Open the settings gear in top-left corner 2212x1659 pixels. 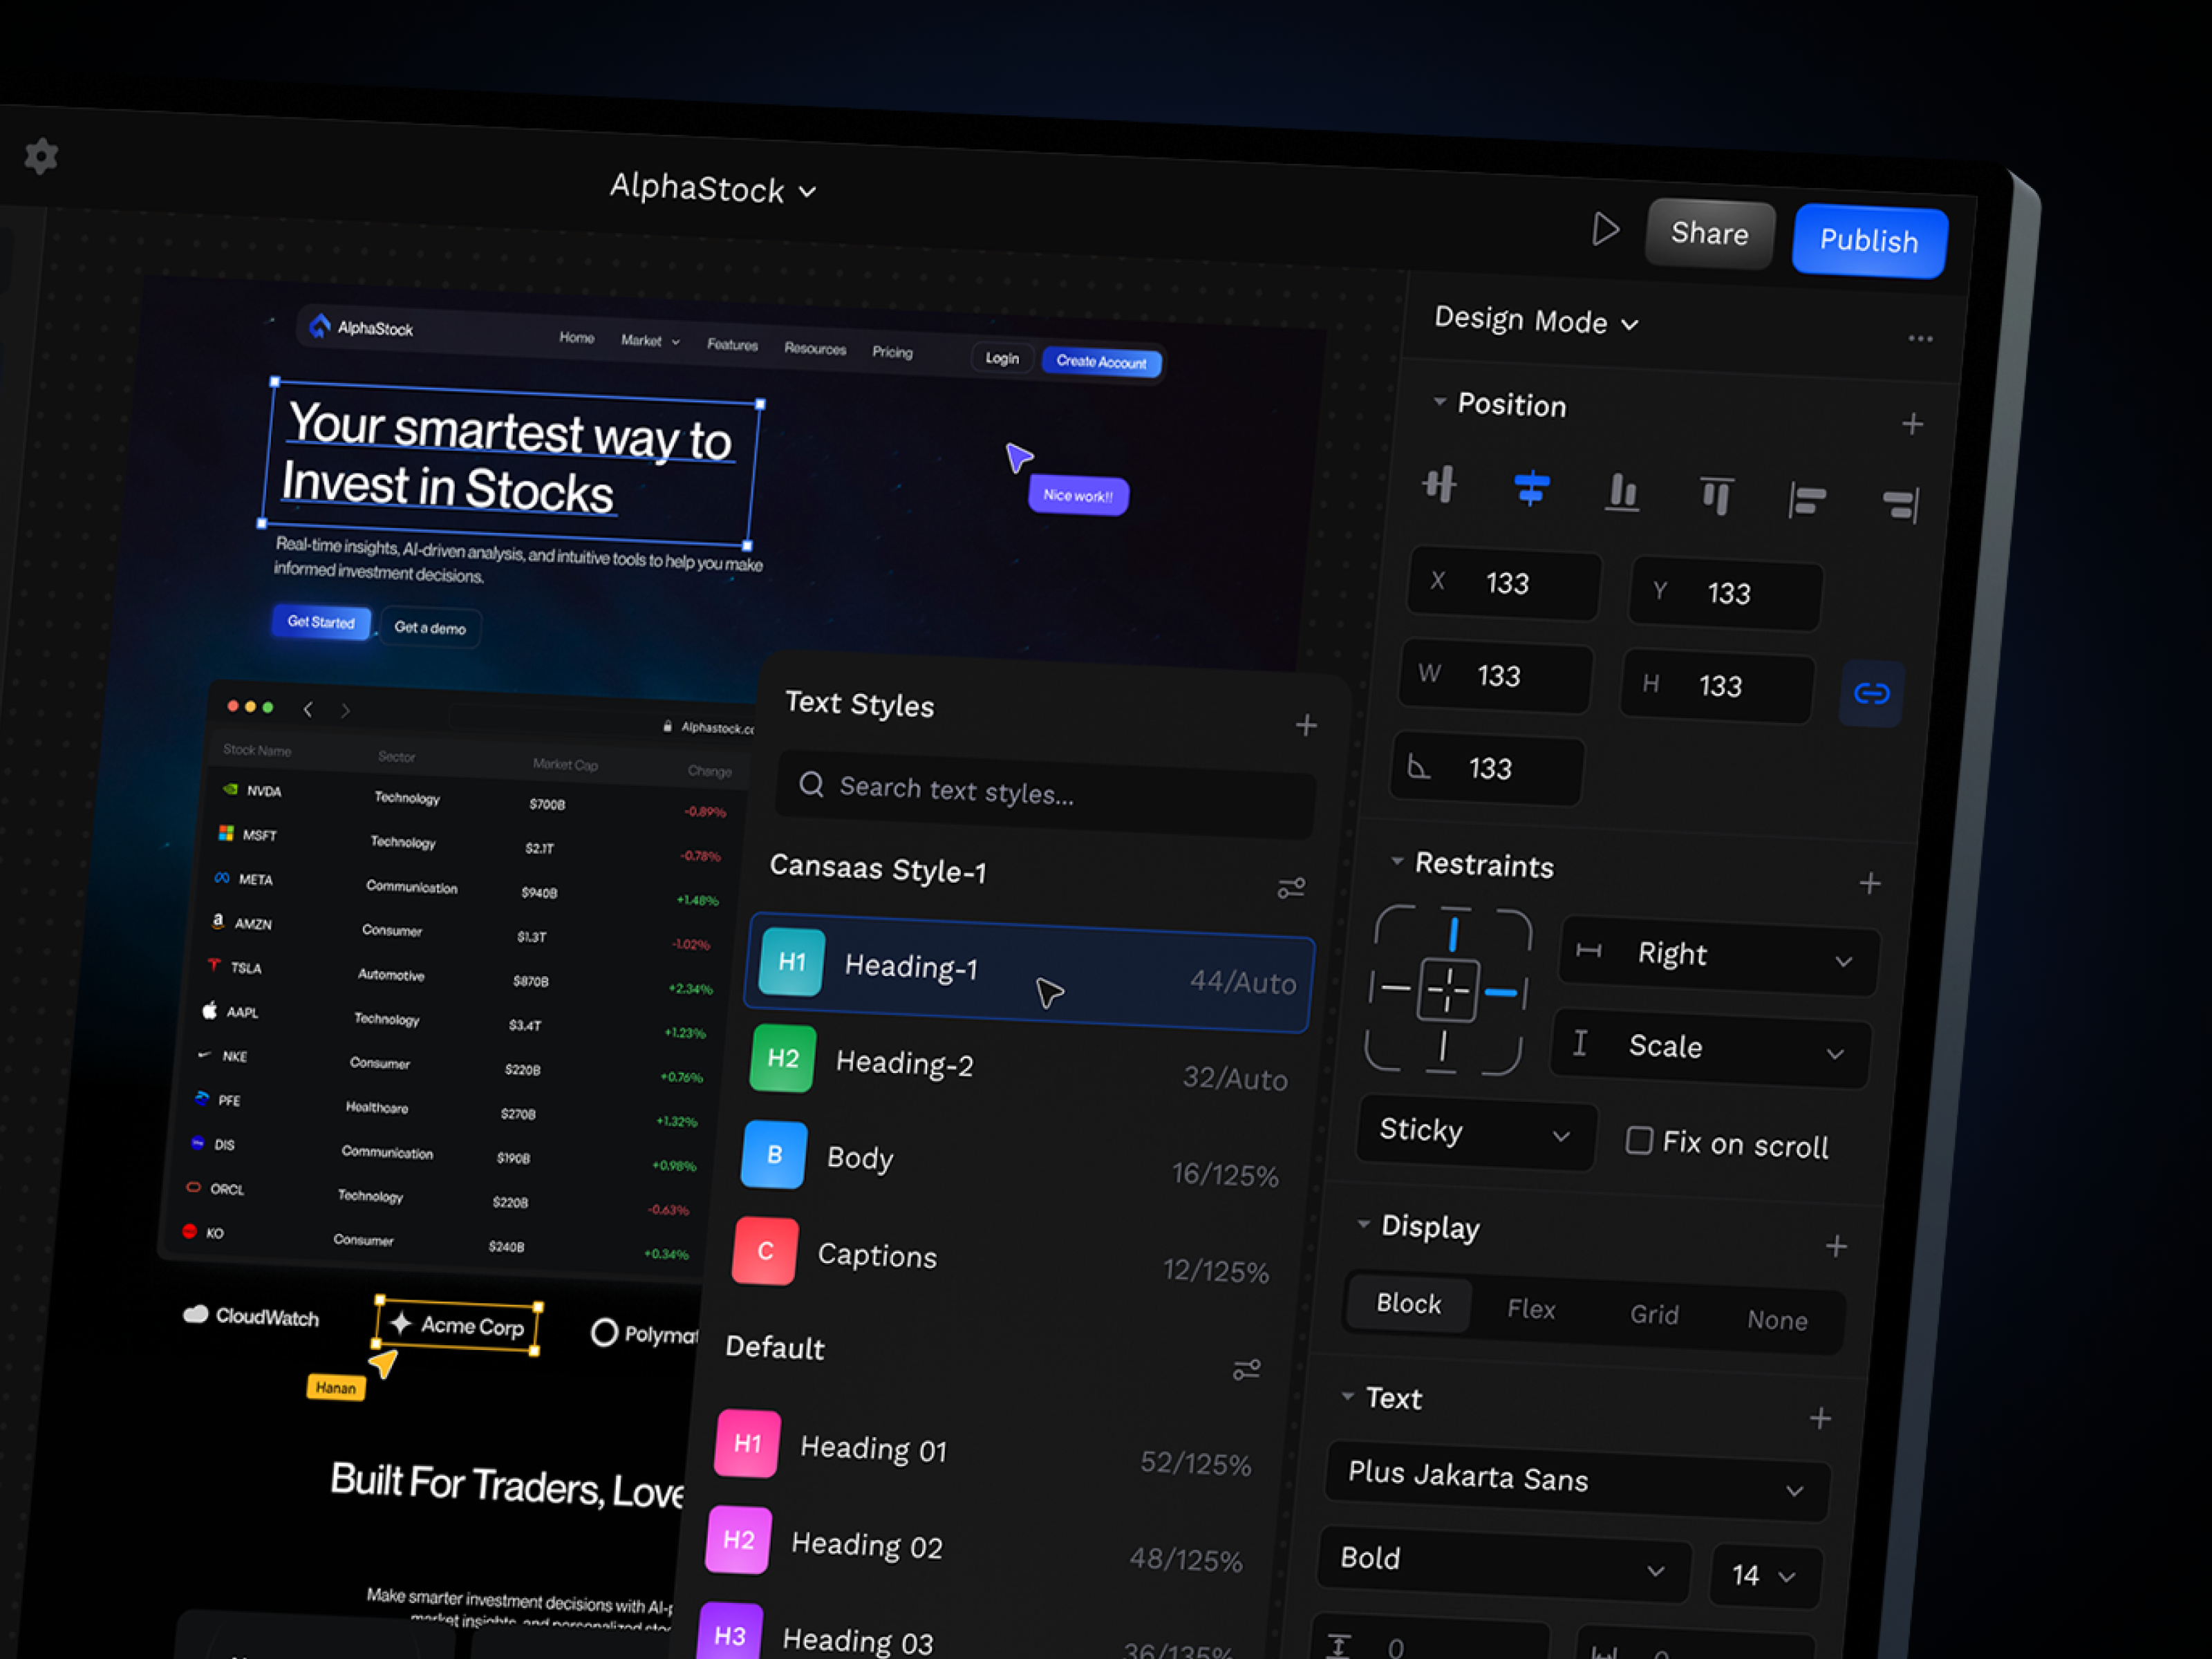[41, 156]
